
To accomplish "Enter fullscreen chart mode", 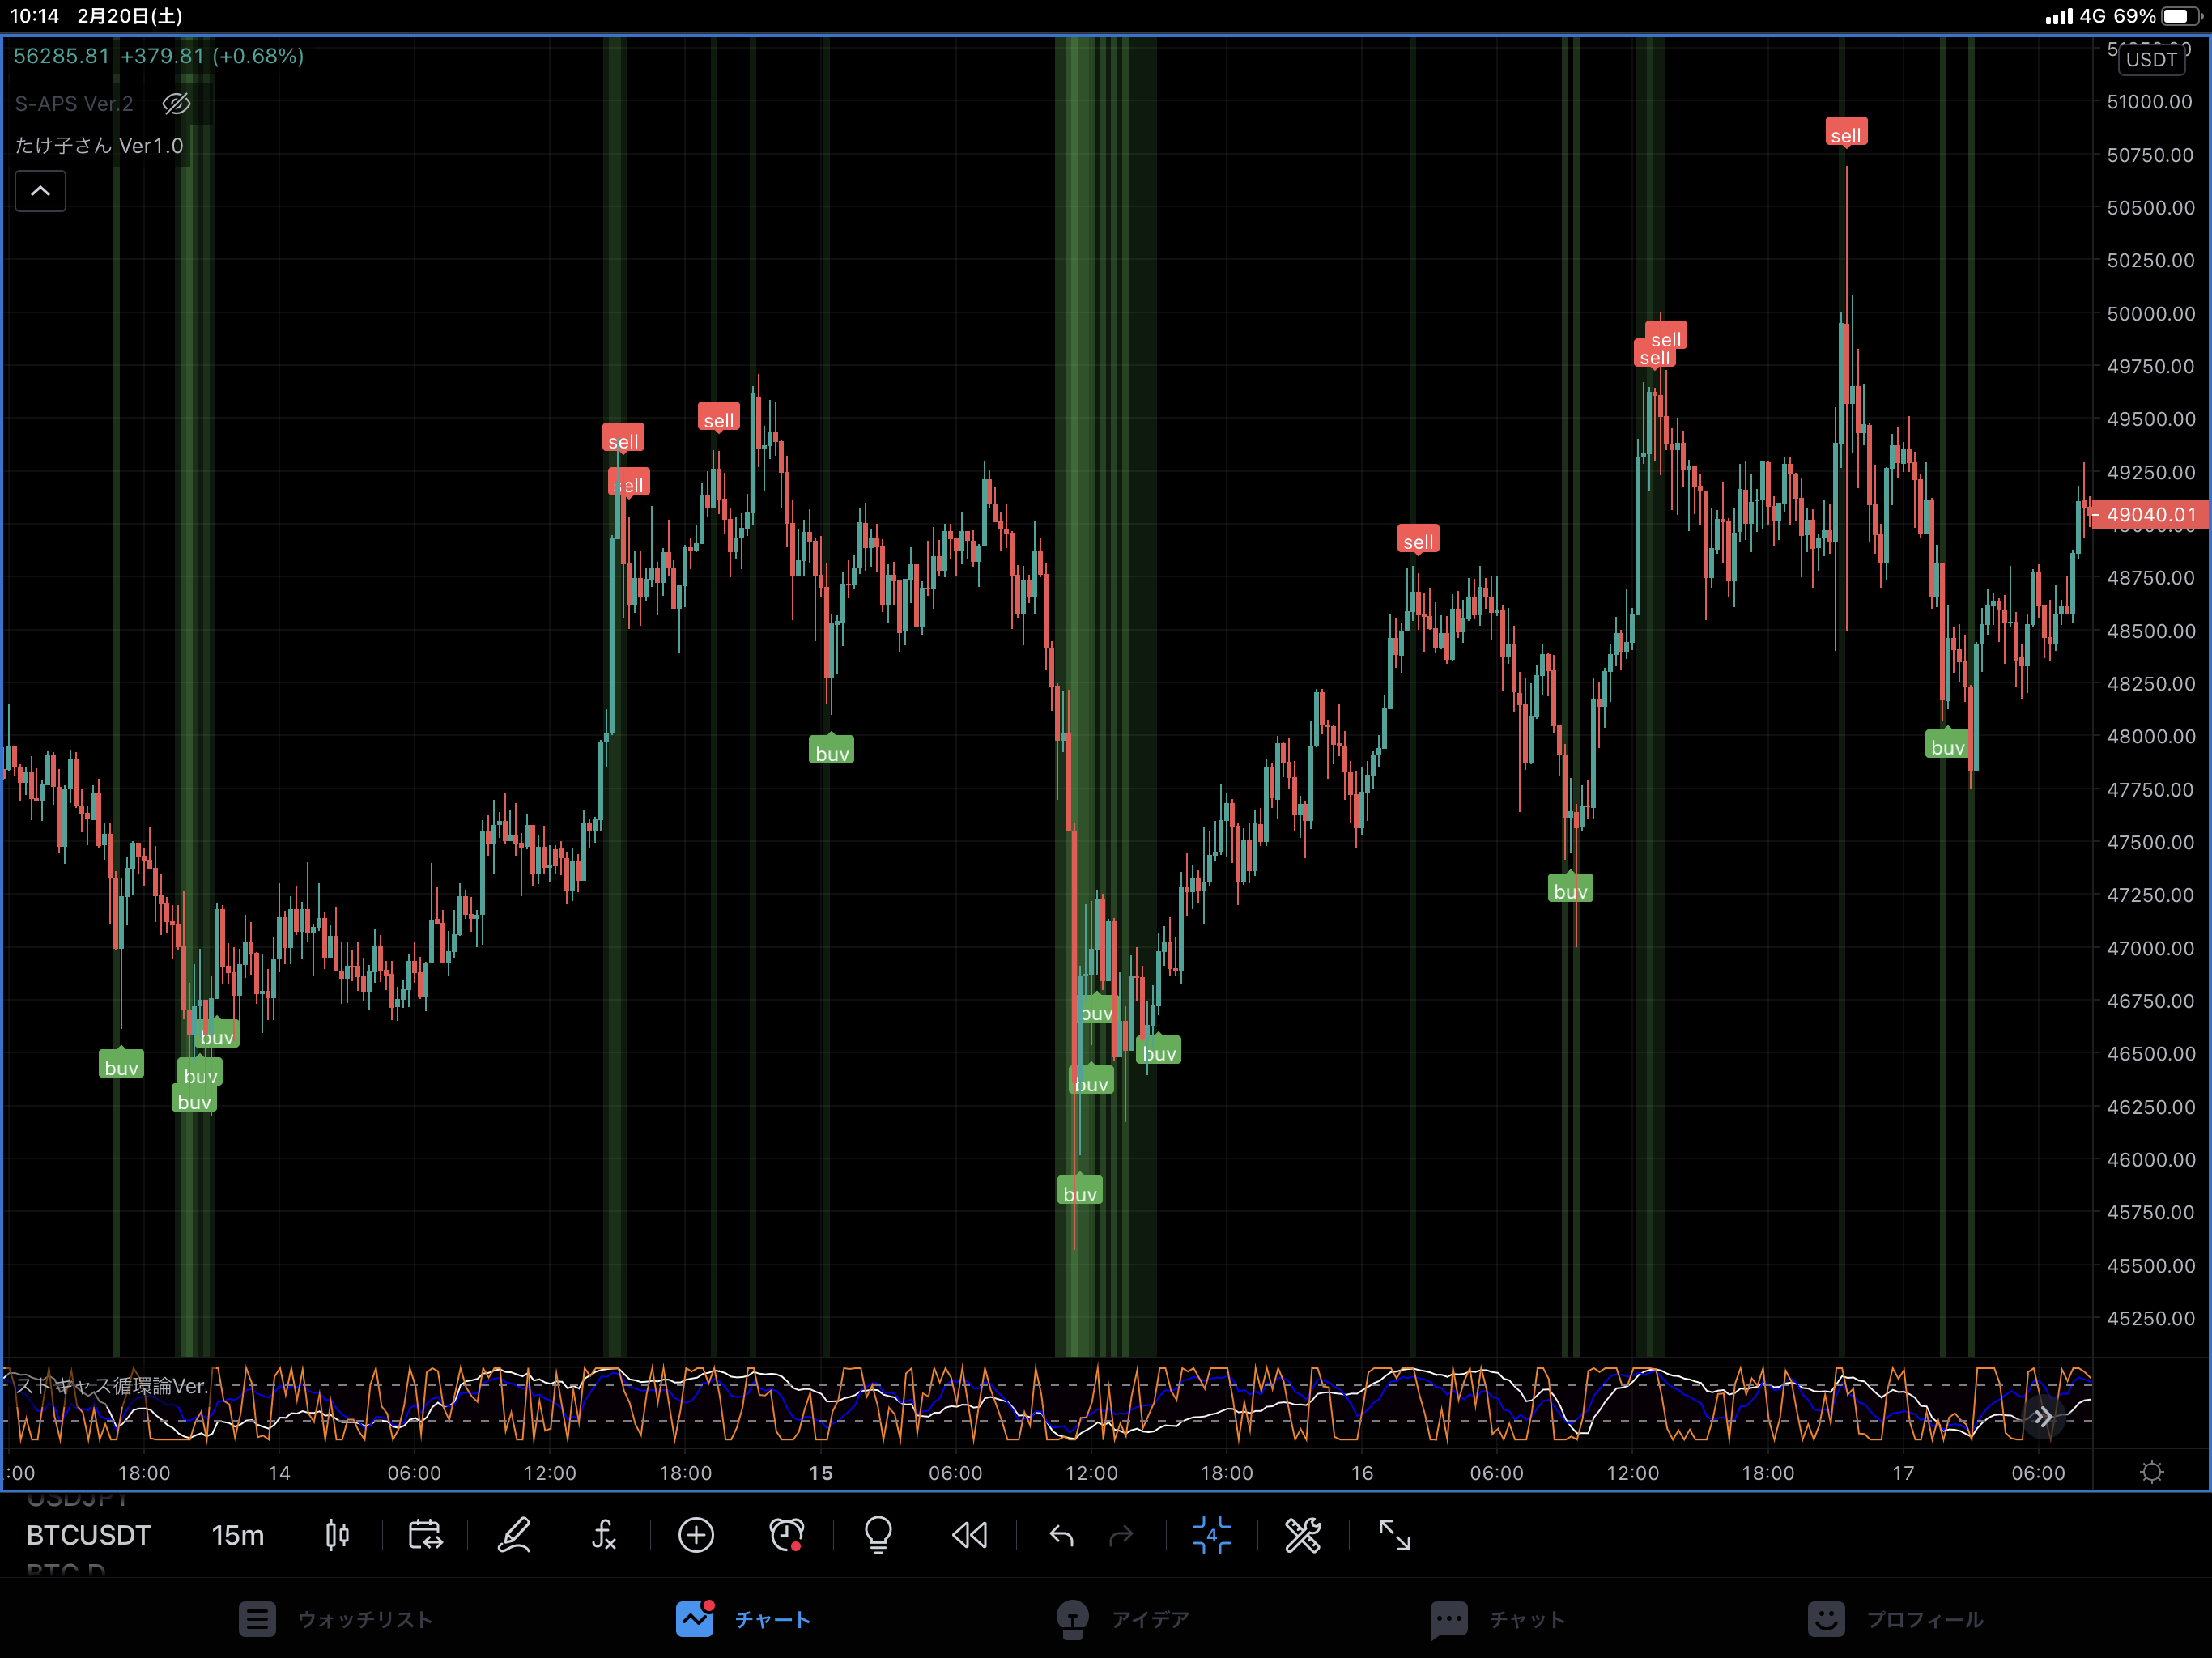I will click(x=1394, y=1535).
